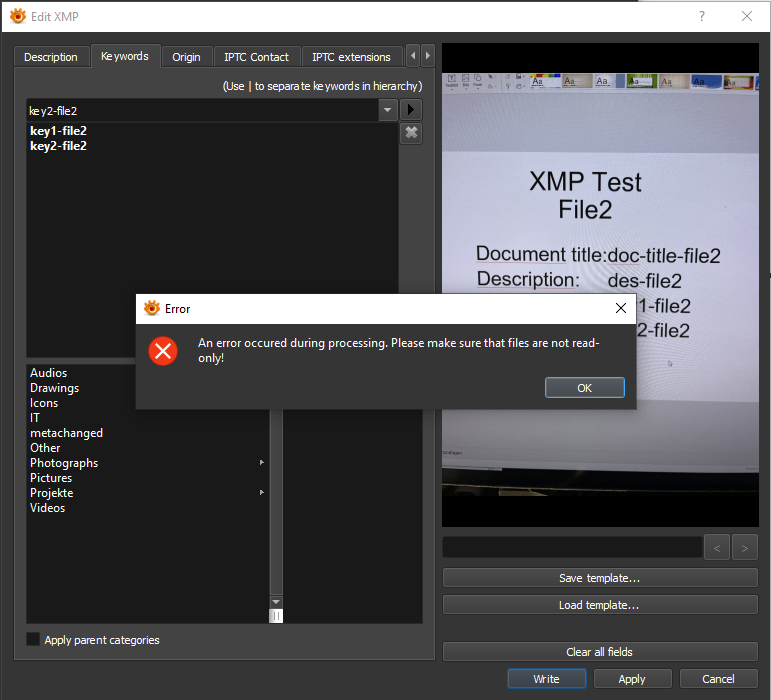Click Save template... button
Viewport: 771px width, 700px height.
point(600,578)
